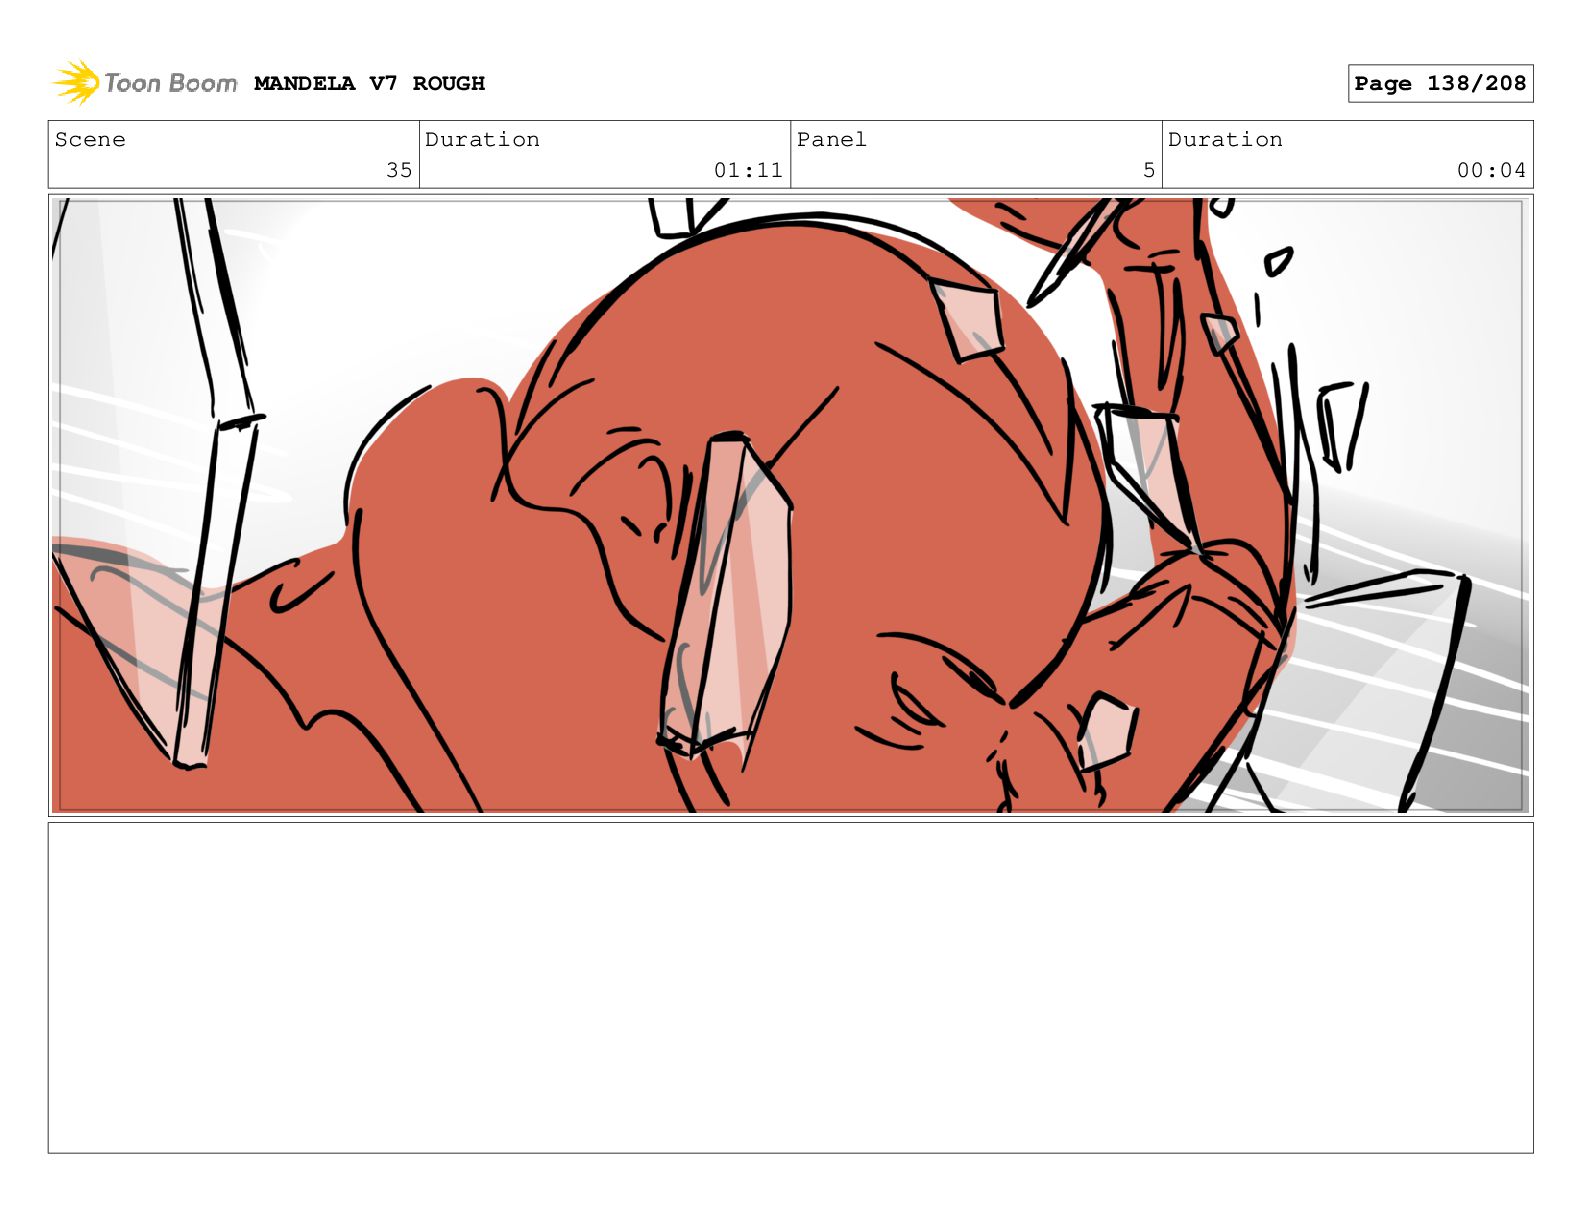Click the scene duration value '01:11'

[748, 170]
